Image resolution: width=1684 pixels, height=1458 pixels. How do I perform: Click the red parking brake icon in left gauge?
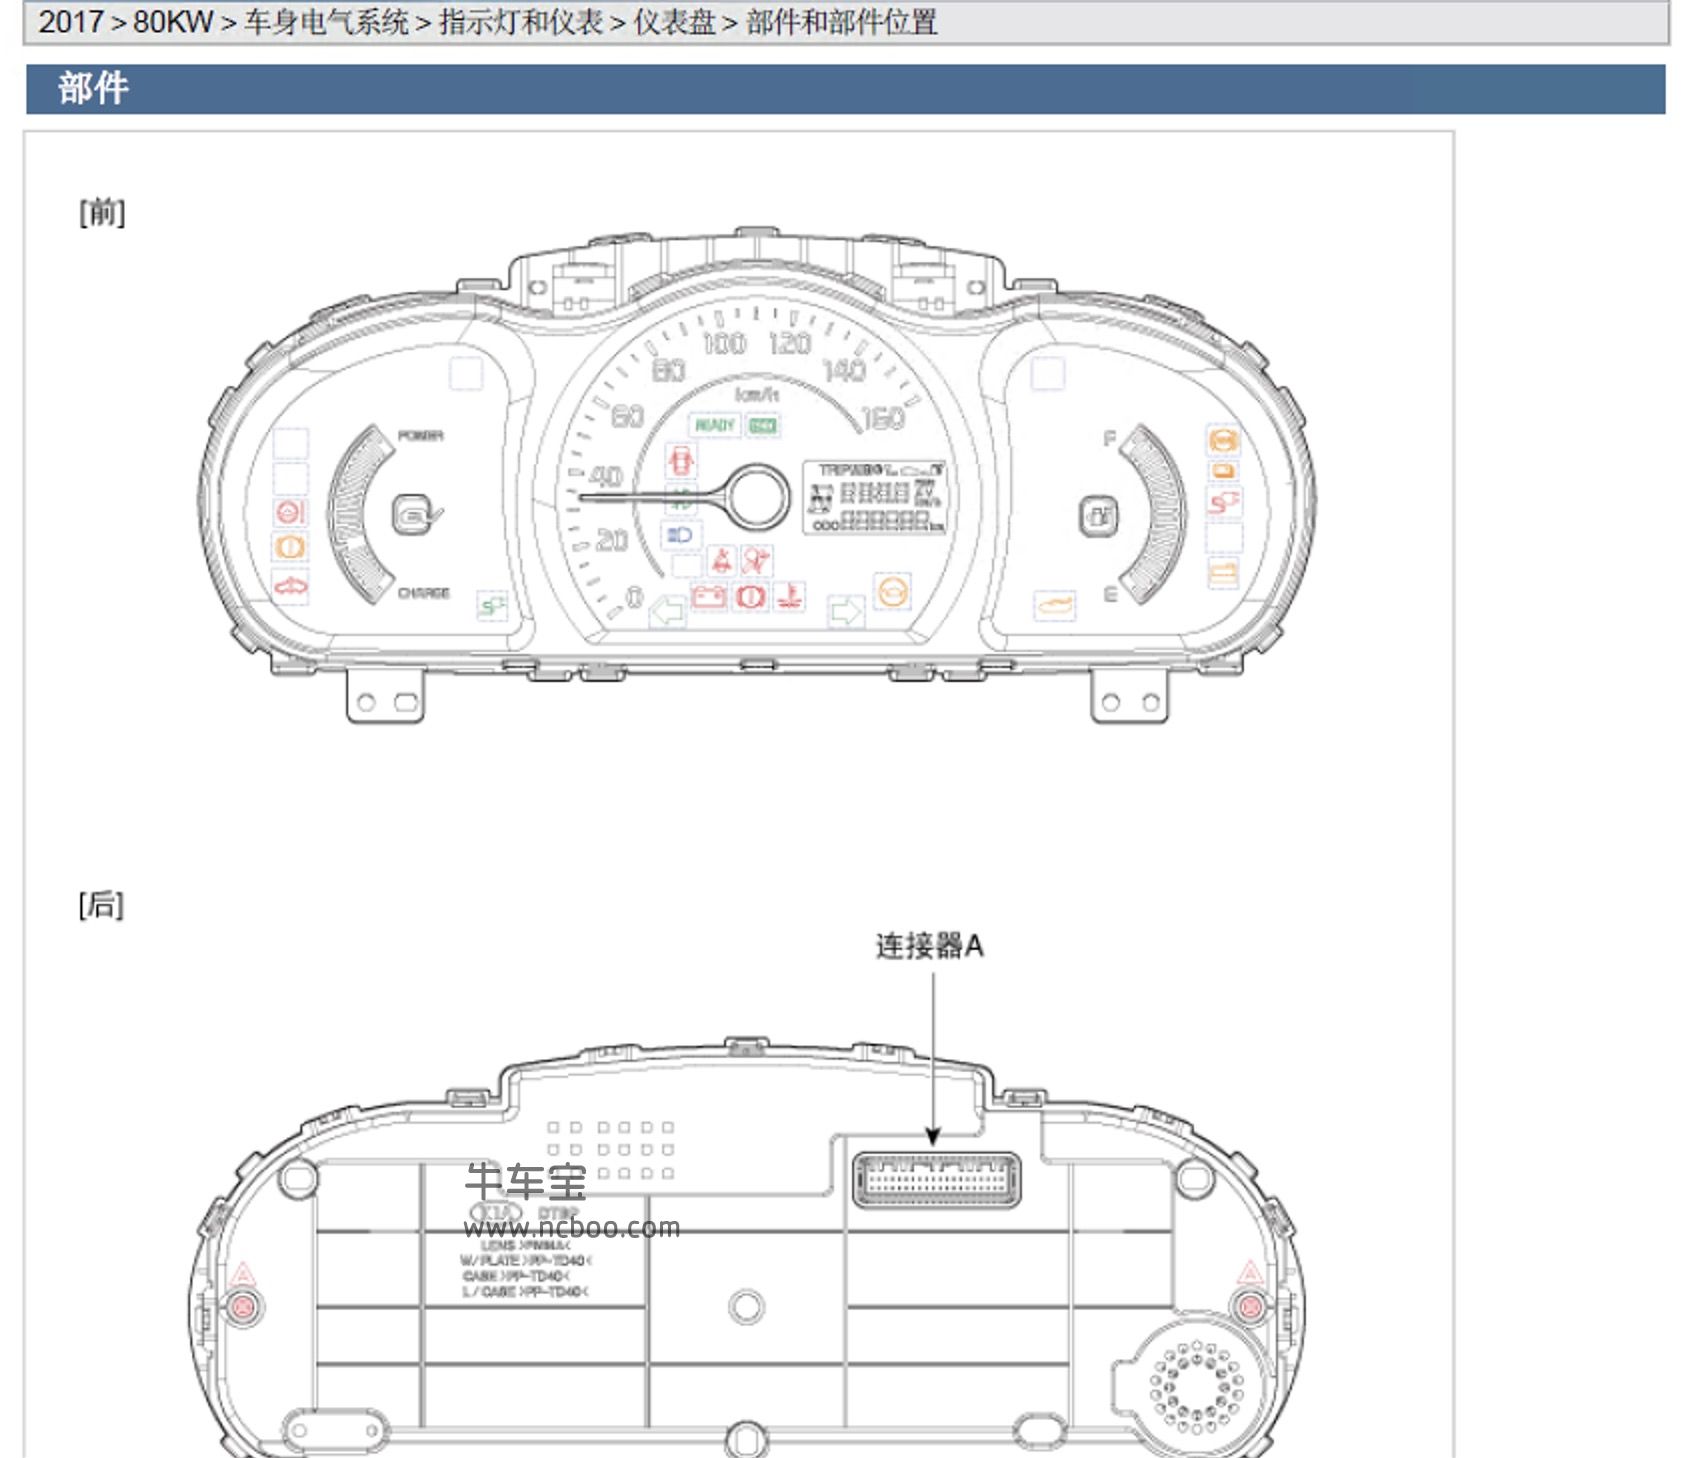[x=290, y=512]
